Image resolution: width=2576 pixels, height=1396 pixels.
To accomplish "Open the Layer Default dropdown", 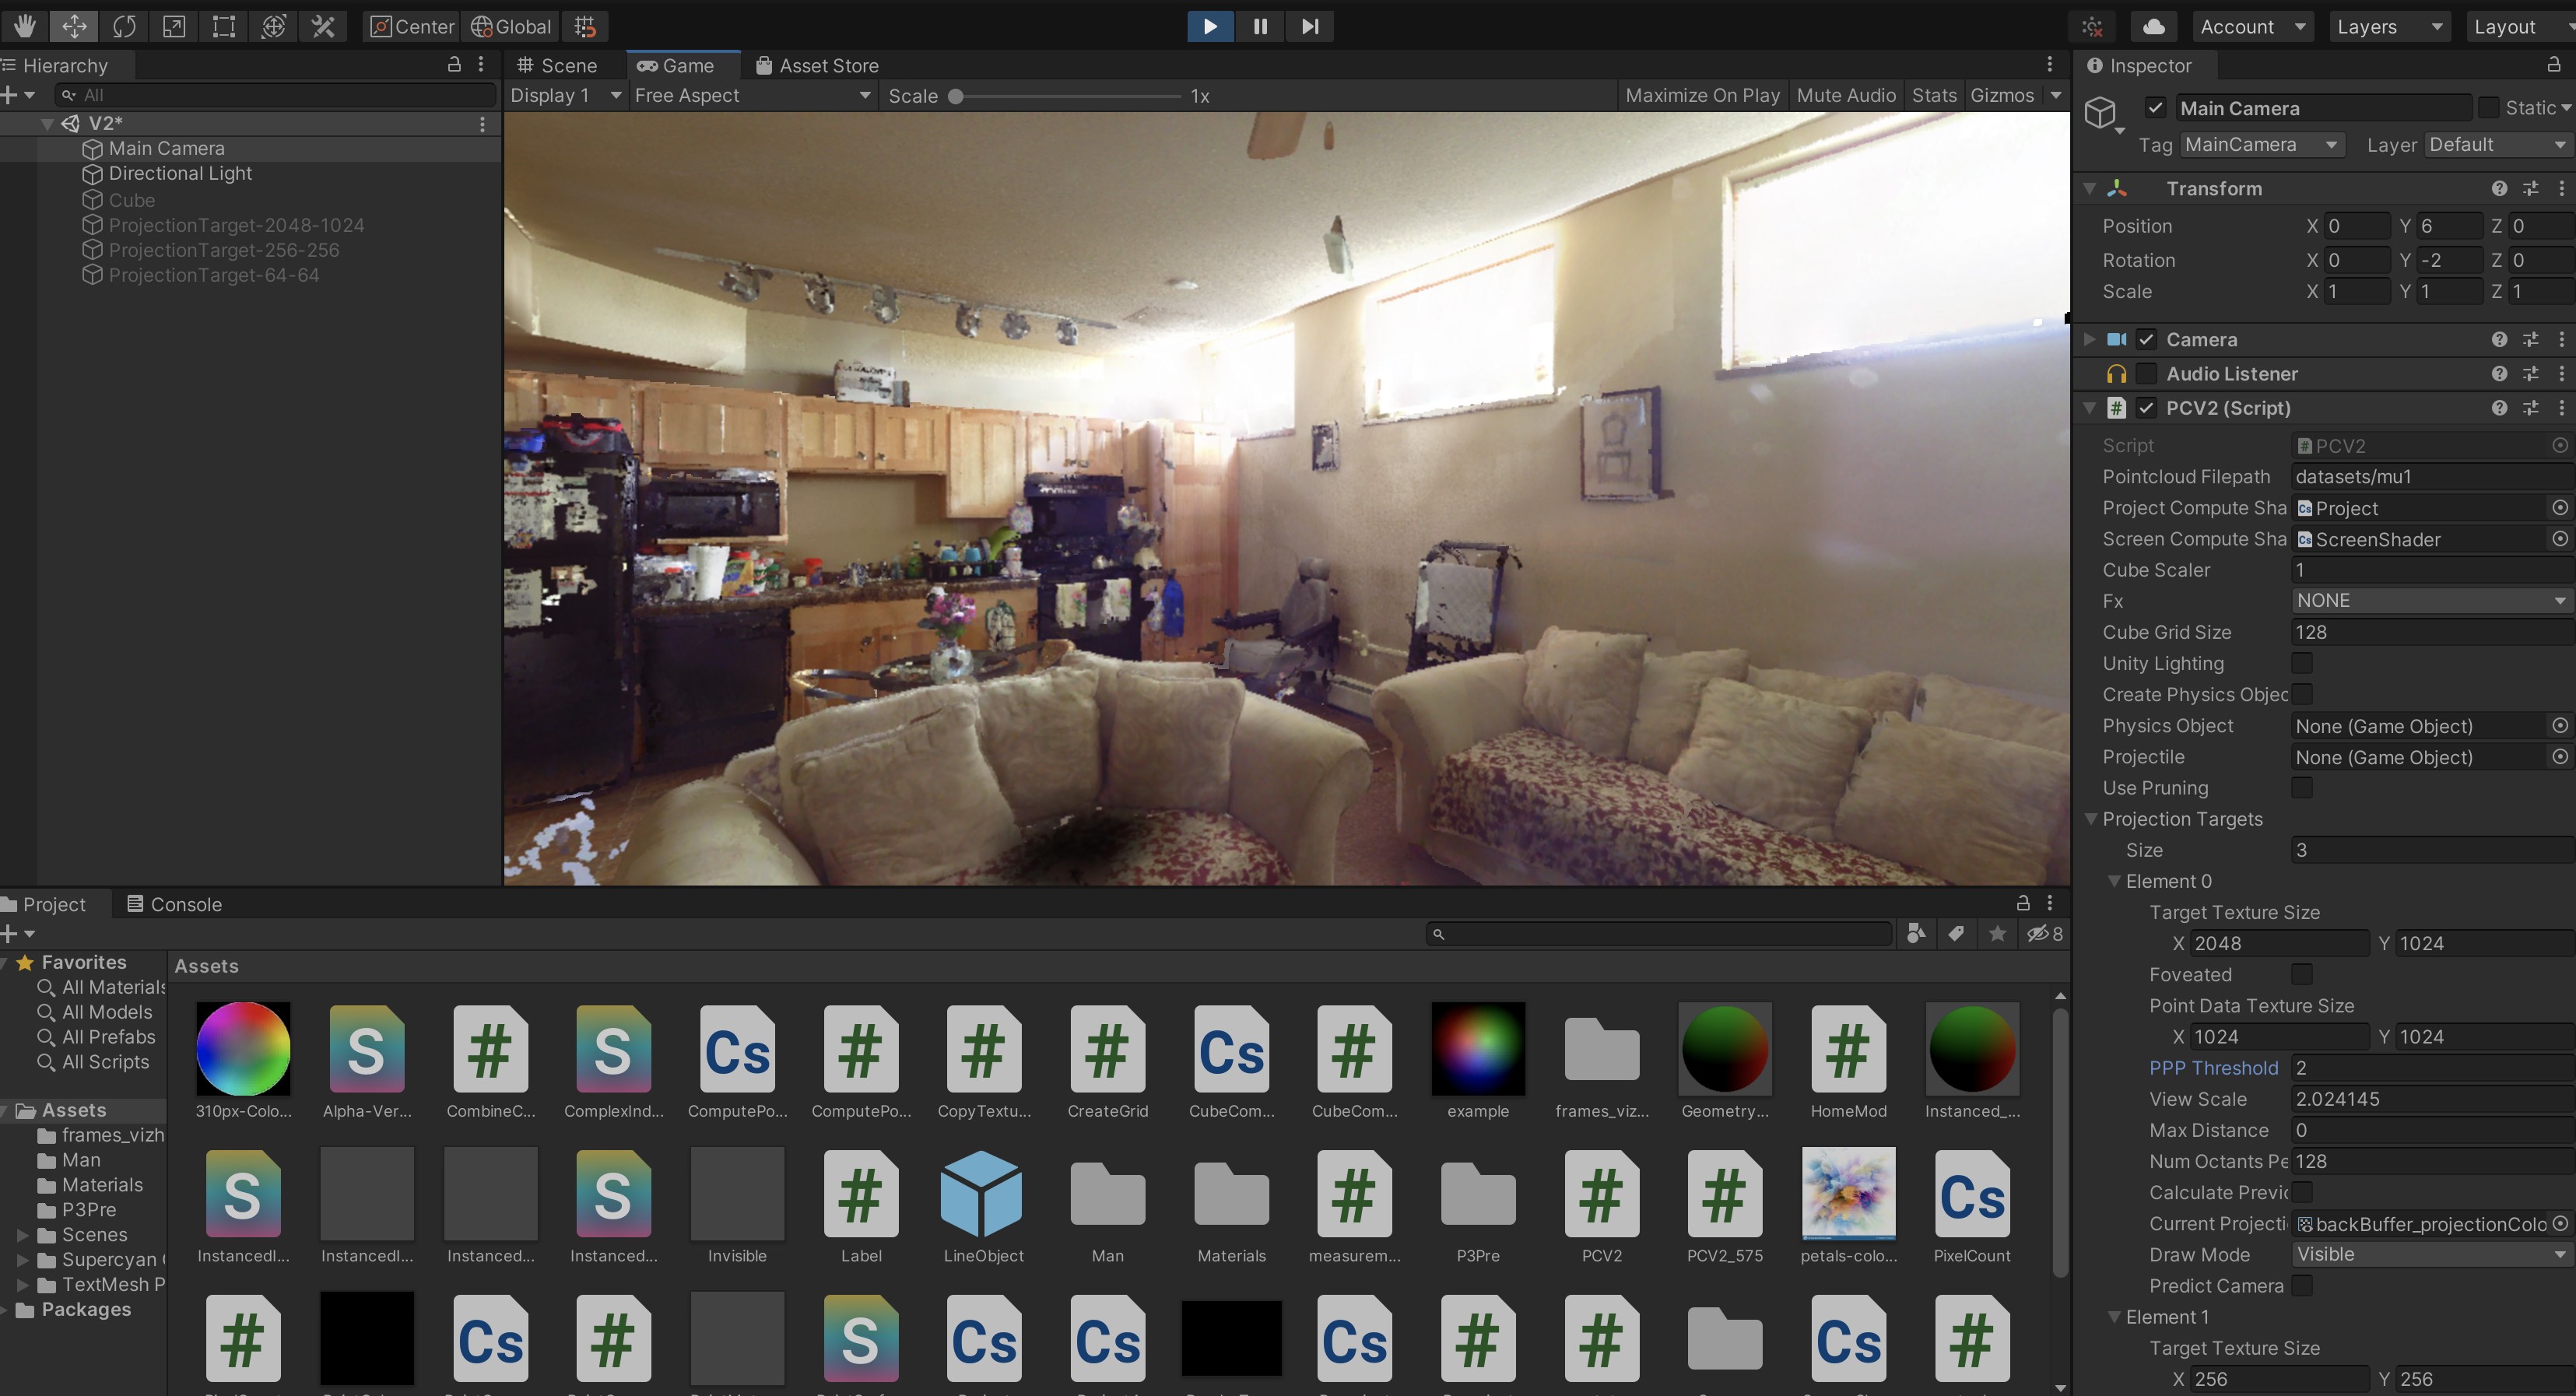I will pyautogui.click(x=2498, y=144).
